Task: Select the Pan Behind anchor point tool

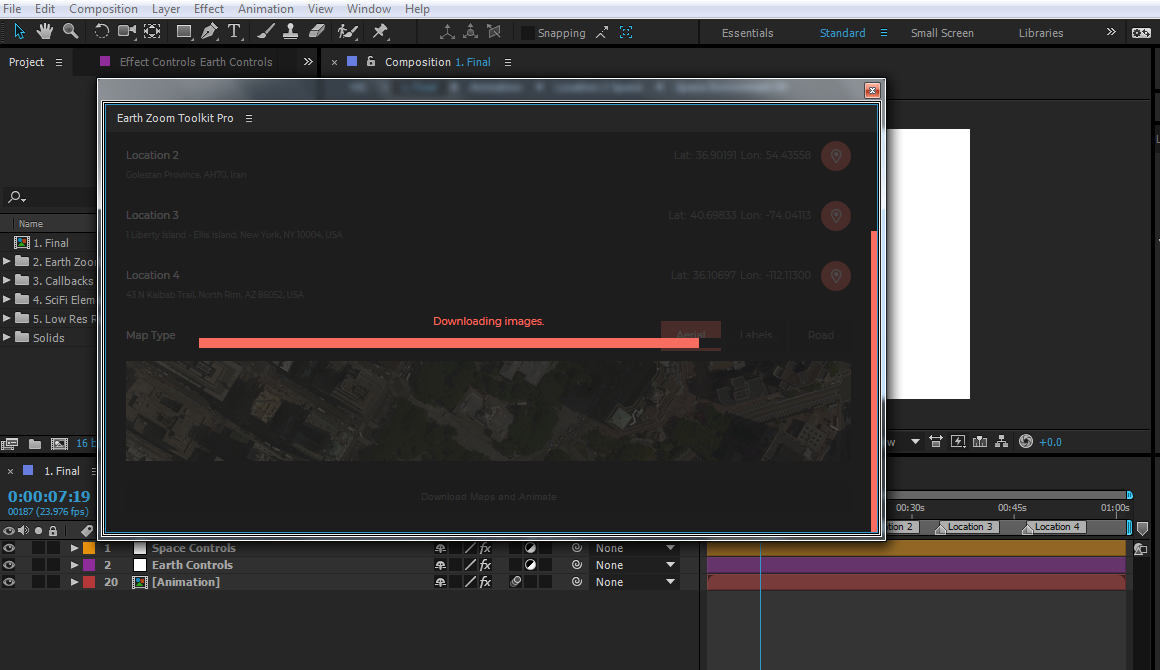Action: (152, 31)
